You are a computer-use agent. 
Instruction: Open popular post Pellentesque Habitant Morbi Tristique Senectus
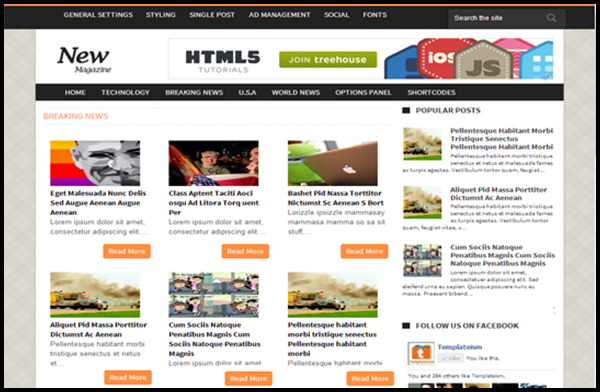[501, 139]
